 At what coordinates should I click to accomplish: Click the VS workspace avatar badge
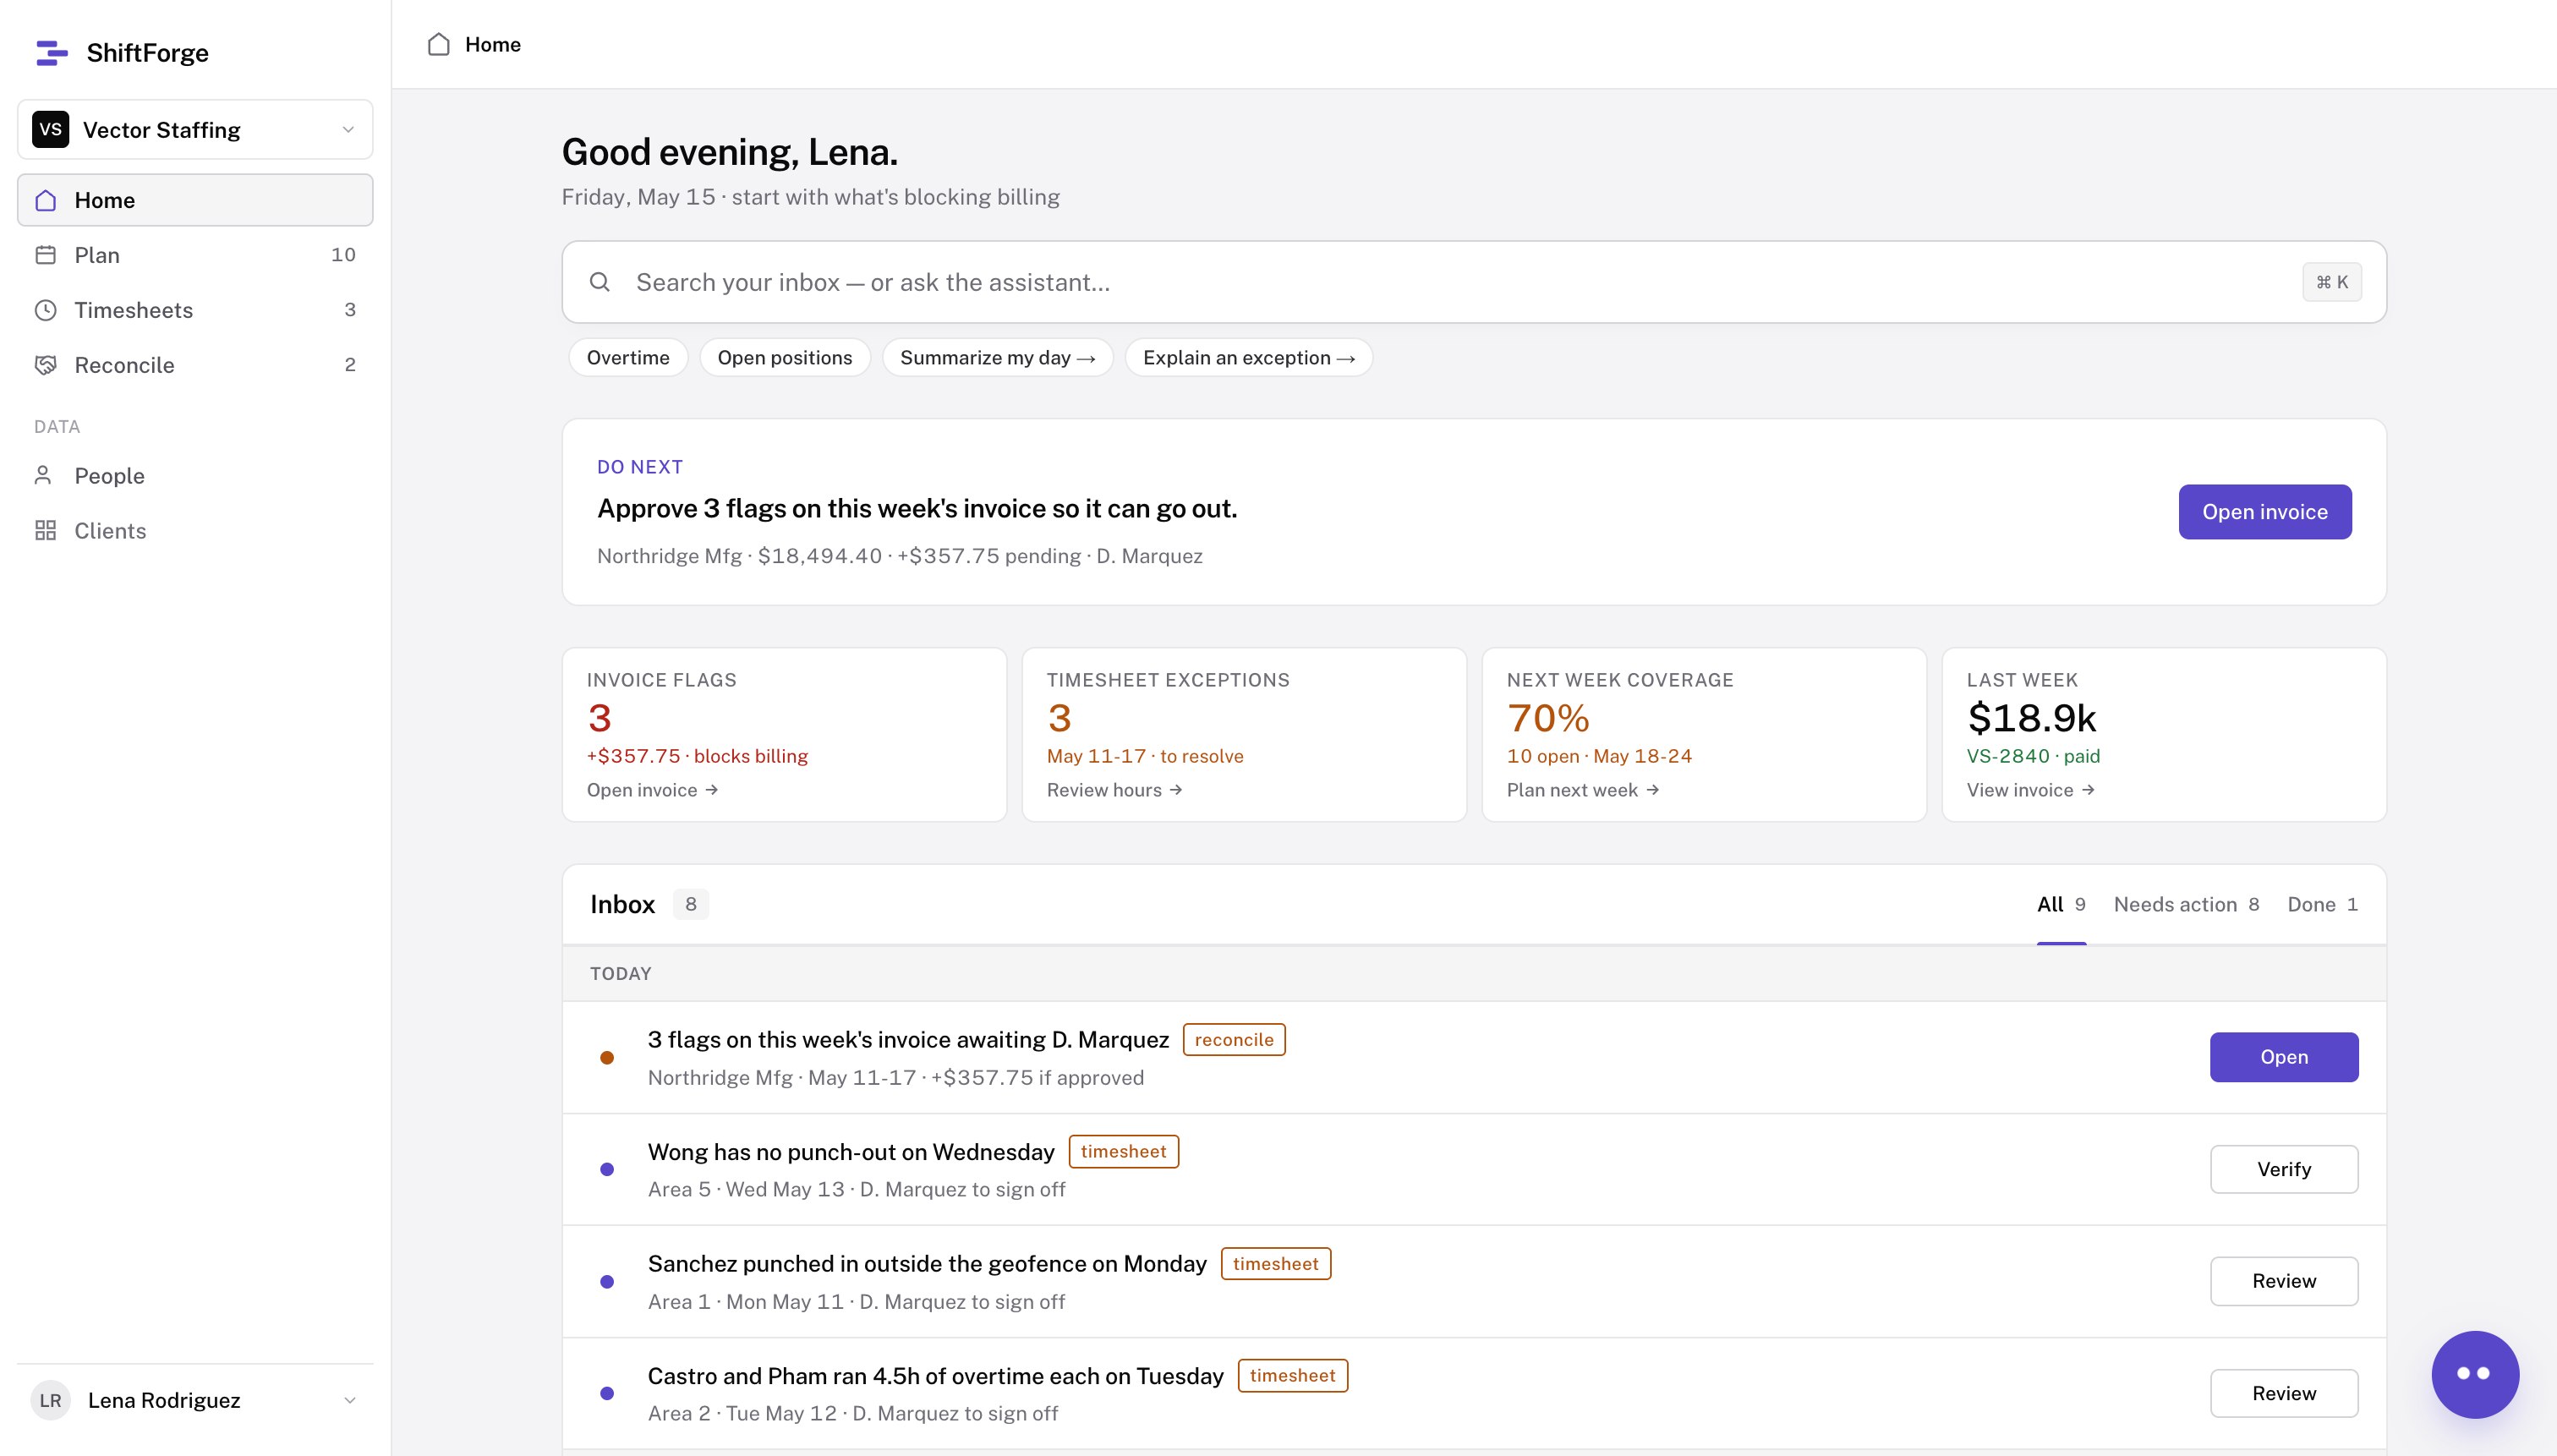(50, 129)
